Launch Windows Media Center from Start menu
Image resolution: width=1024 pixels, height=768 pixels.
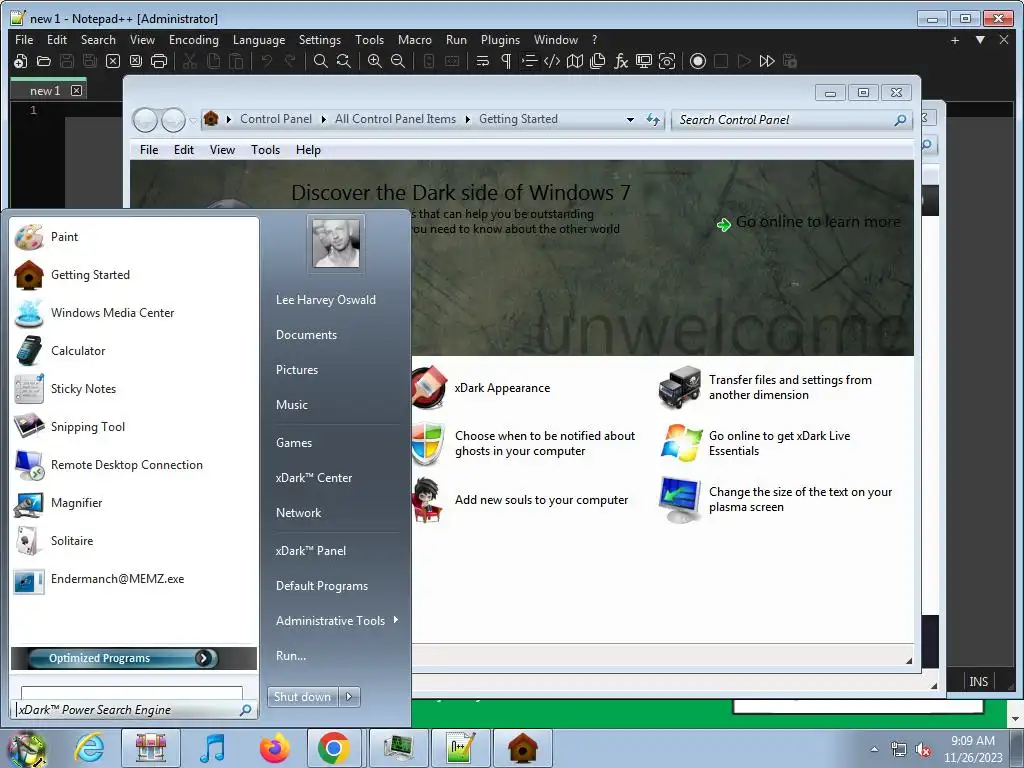134,313
